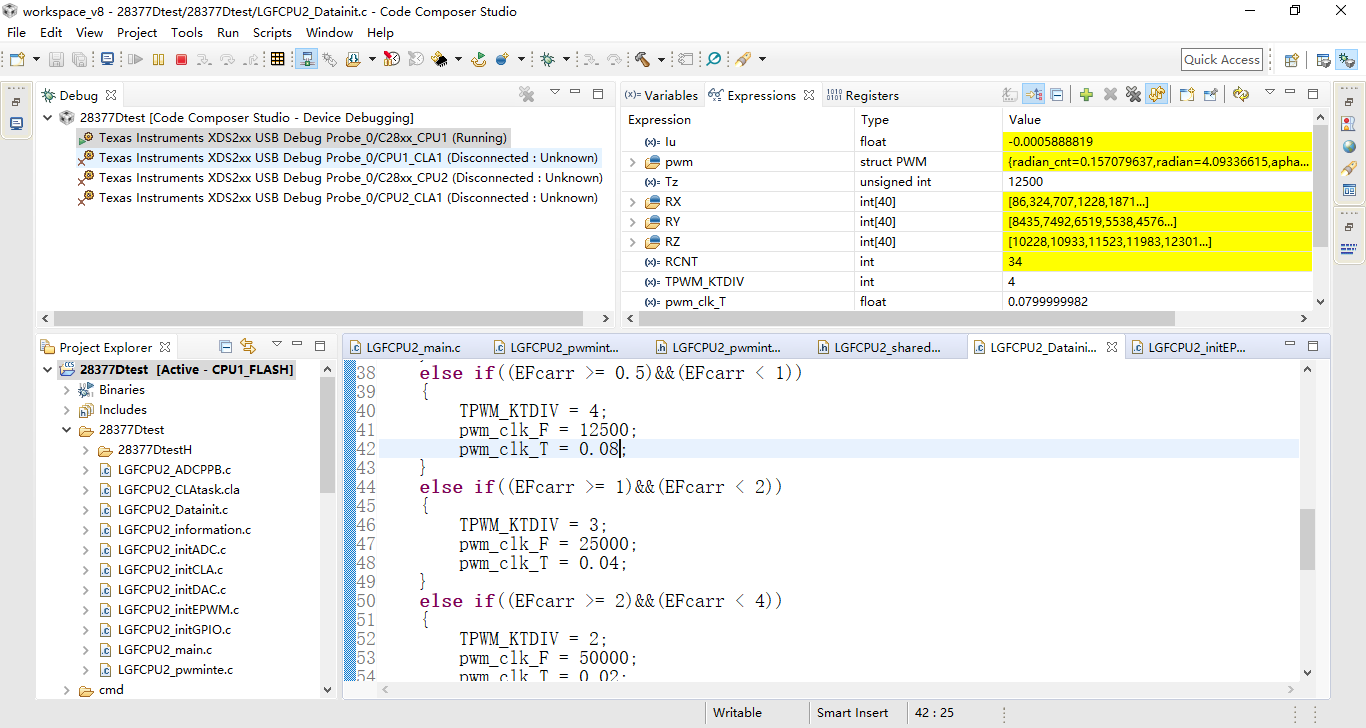1366x728 pixels.
Task: Expand the pwm struct expression
Action: coord(632,162)
